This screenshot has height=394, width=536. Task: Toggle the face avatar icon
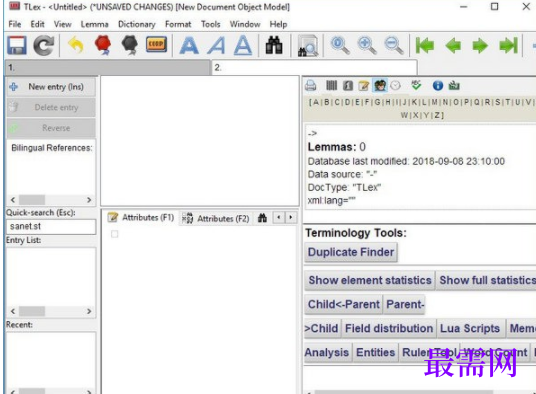pyautogui.click(x=380, y=85)
